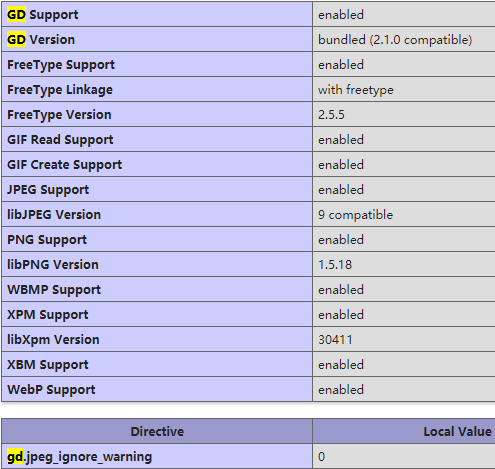Image resolution: width=495 pixels, height=469 pixels.
Task: Click the 'WBMP Support' label
Action: point(54,290)
